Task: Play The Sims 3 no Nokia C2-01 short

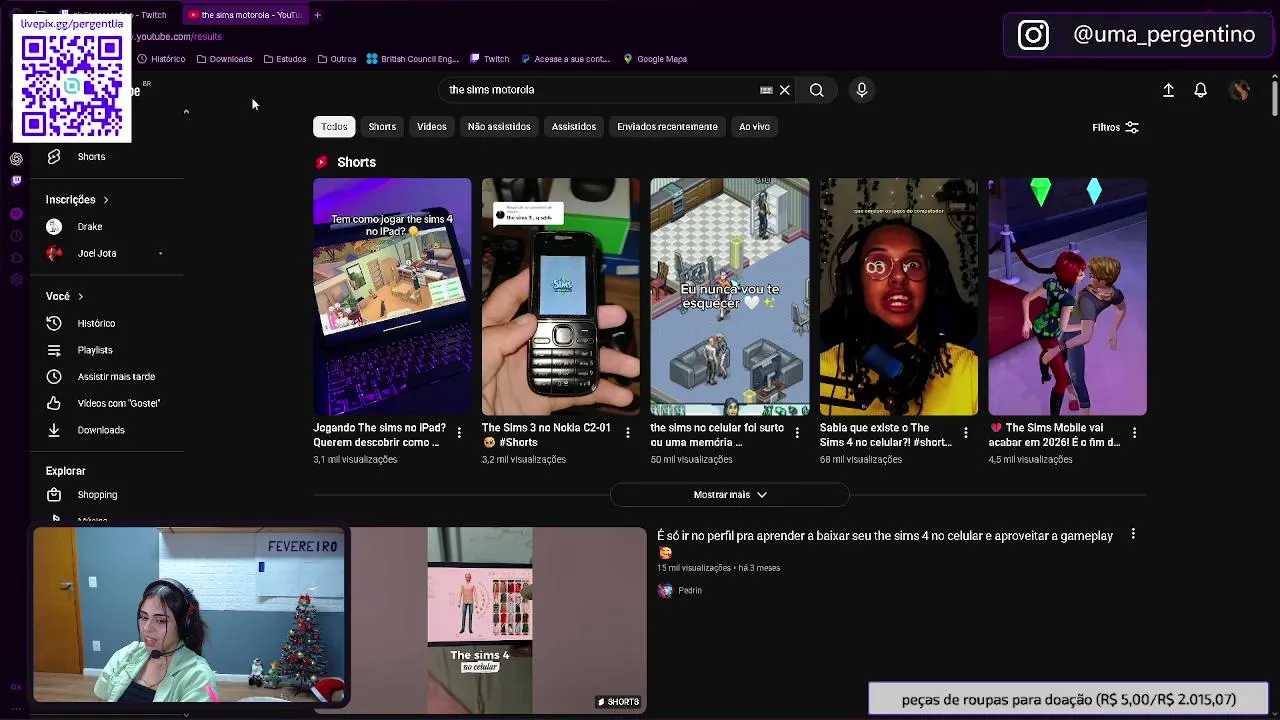Action: [561, 297]
